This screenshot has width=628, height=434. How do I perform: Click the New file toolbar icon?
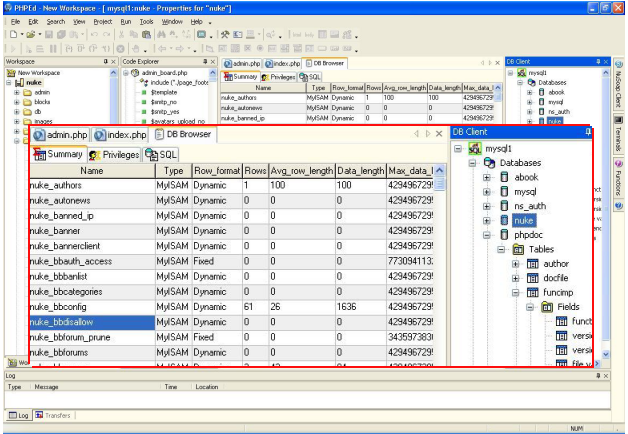tap(14, 34)
